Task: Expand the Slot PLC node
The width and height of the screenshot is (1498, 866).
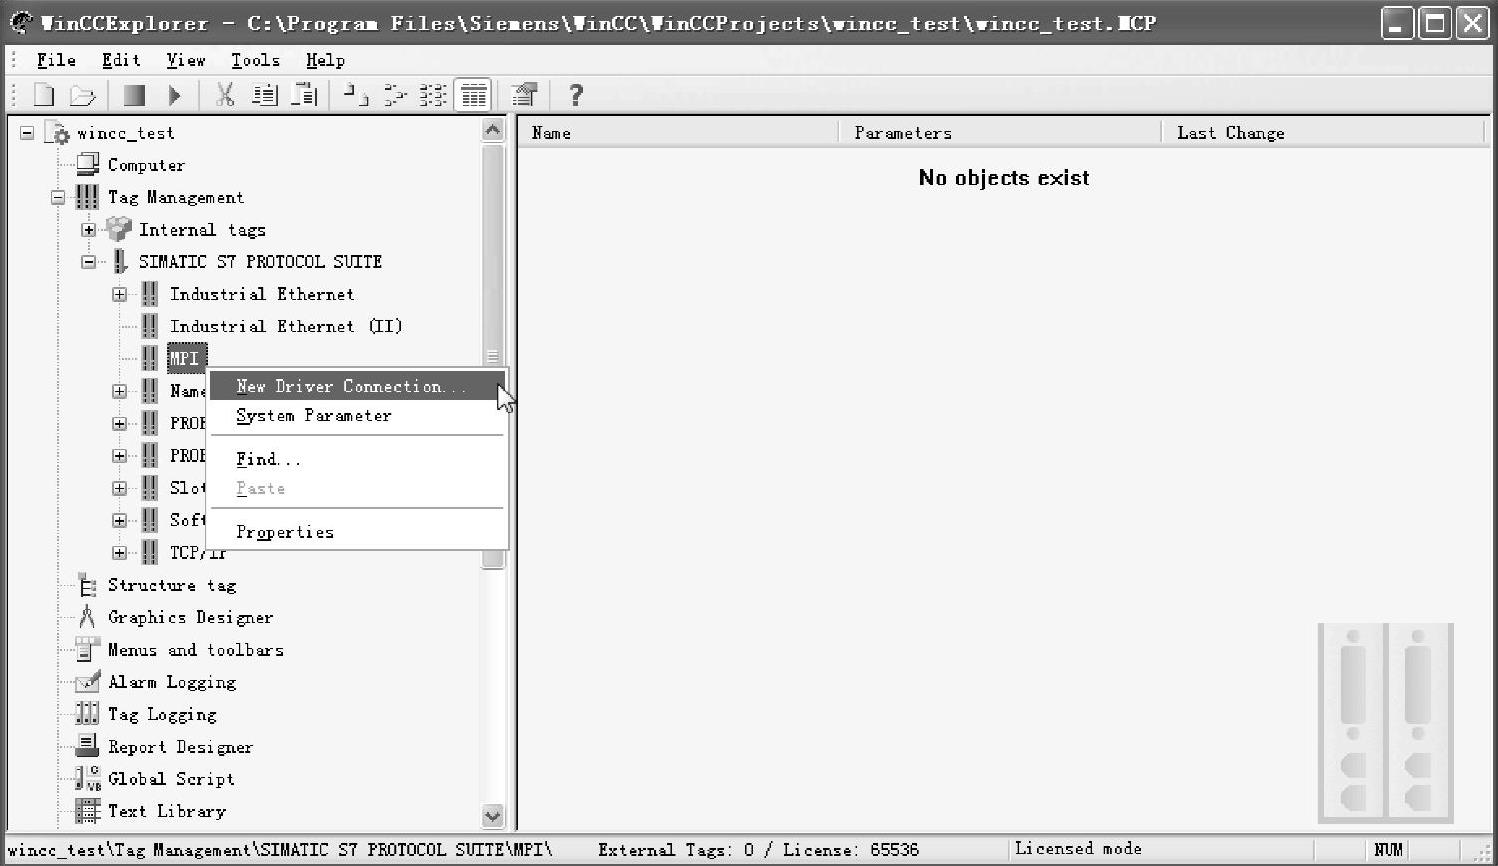Action: (120, 488)
